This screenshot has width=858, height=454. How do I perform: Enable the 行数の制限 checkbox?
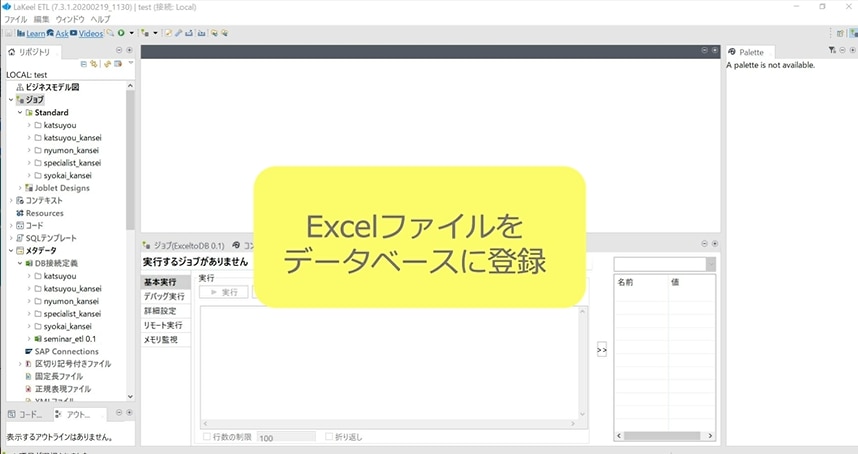pos(207,437)
